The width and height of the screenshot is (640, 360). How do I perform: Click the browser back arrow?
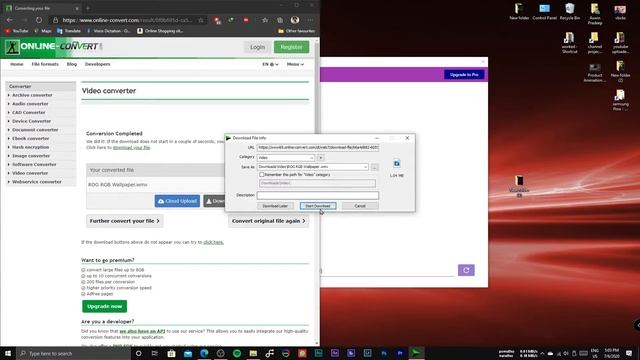point(9,20)
